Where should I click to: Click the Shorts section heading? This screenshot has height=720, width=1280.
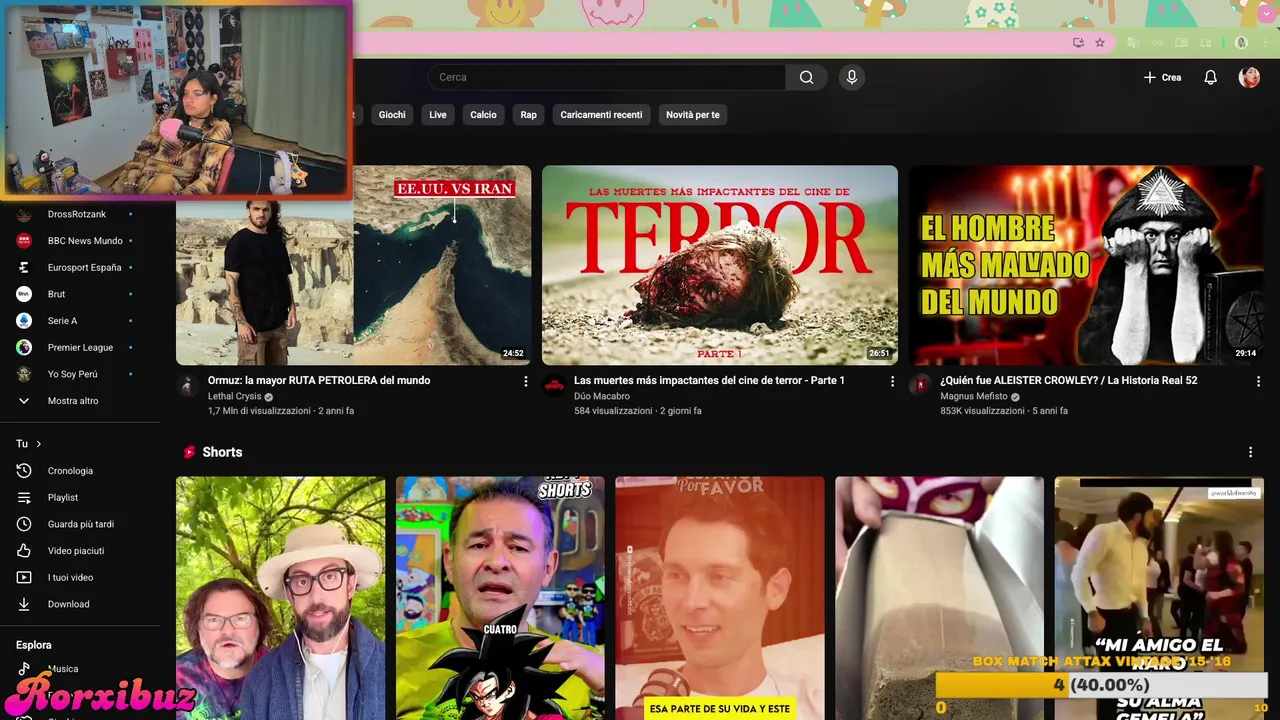pyautogui.click(x=222, y=452)
